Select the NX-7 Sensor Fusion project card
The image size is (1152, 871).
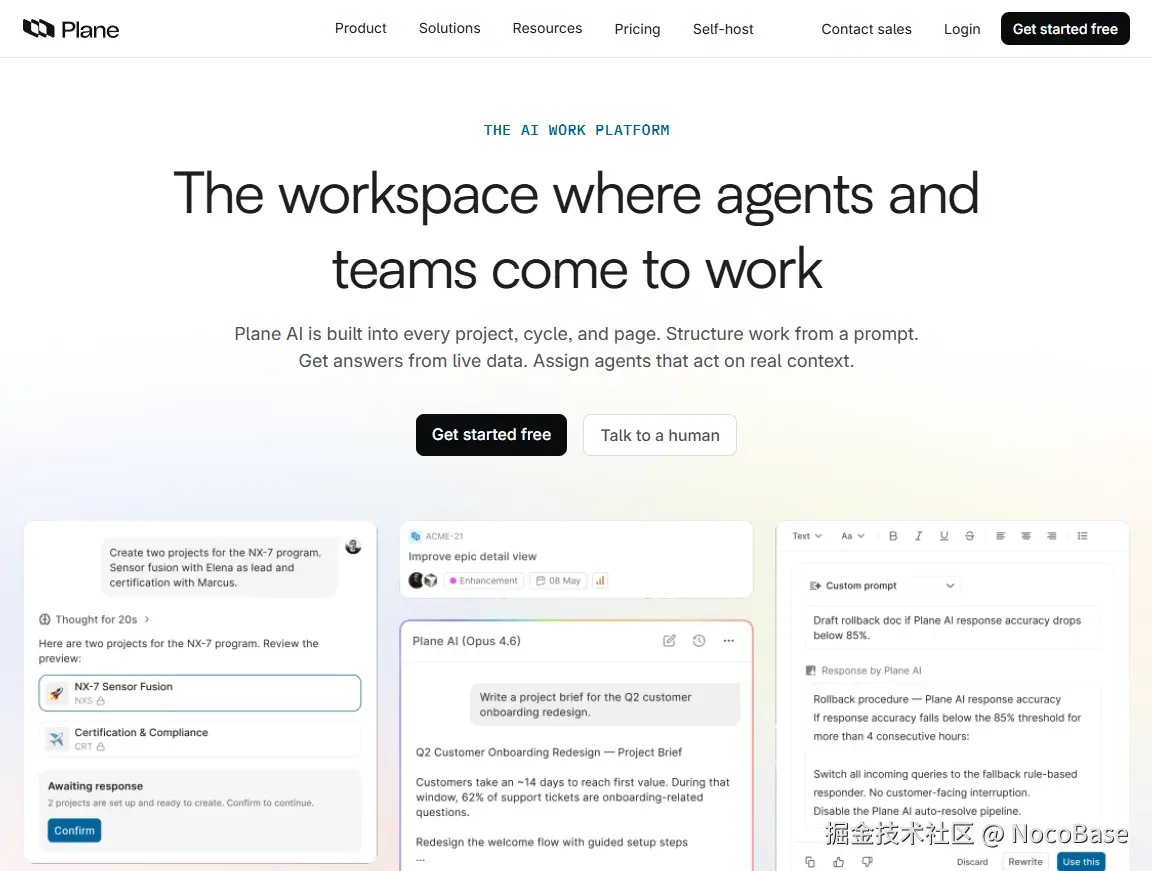pos(200,693)
